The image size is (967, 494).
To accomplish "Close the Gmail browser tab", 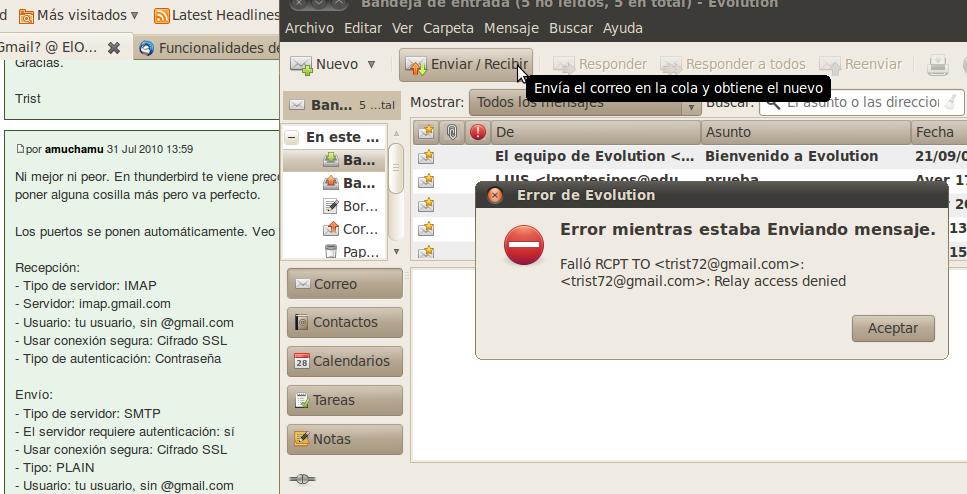I will coord(113,47).
